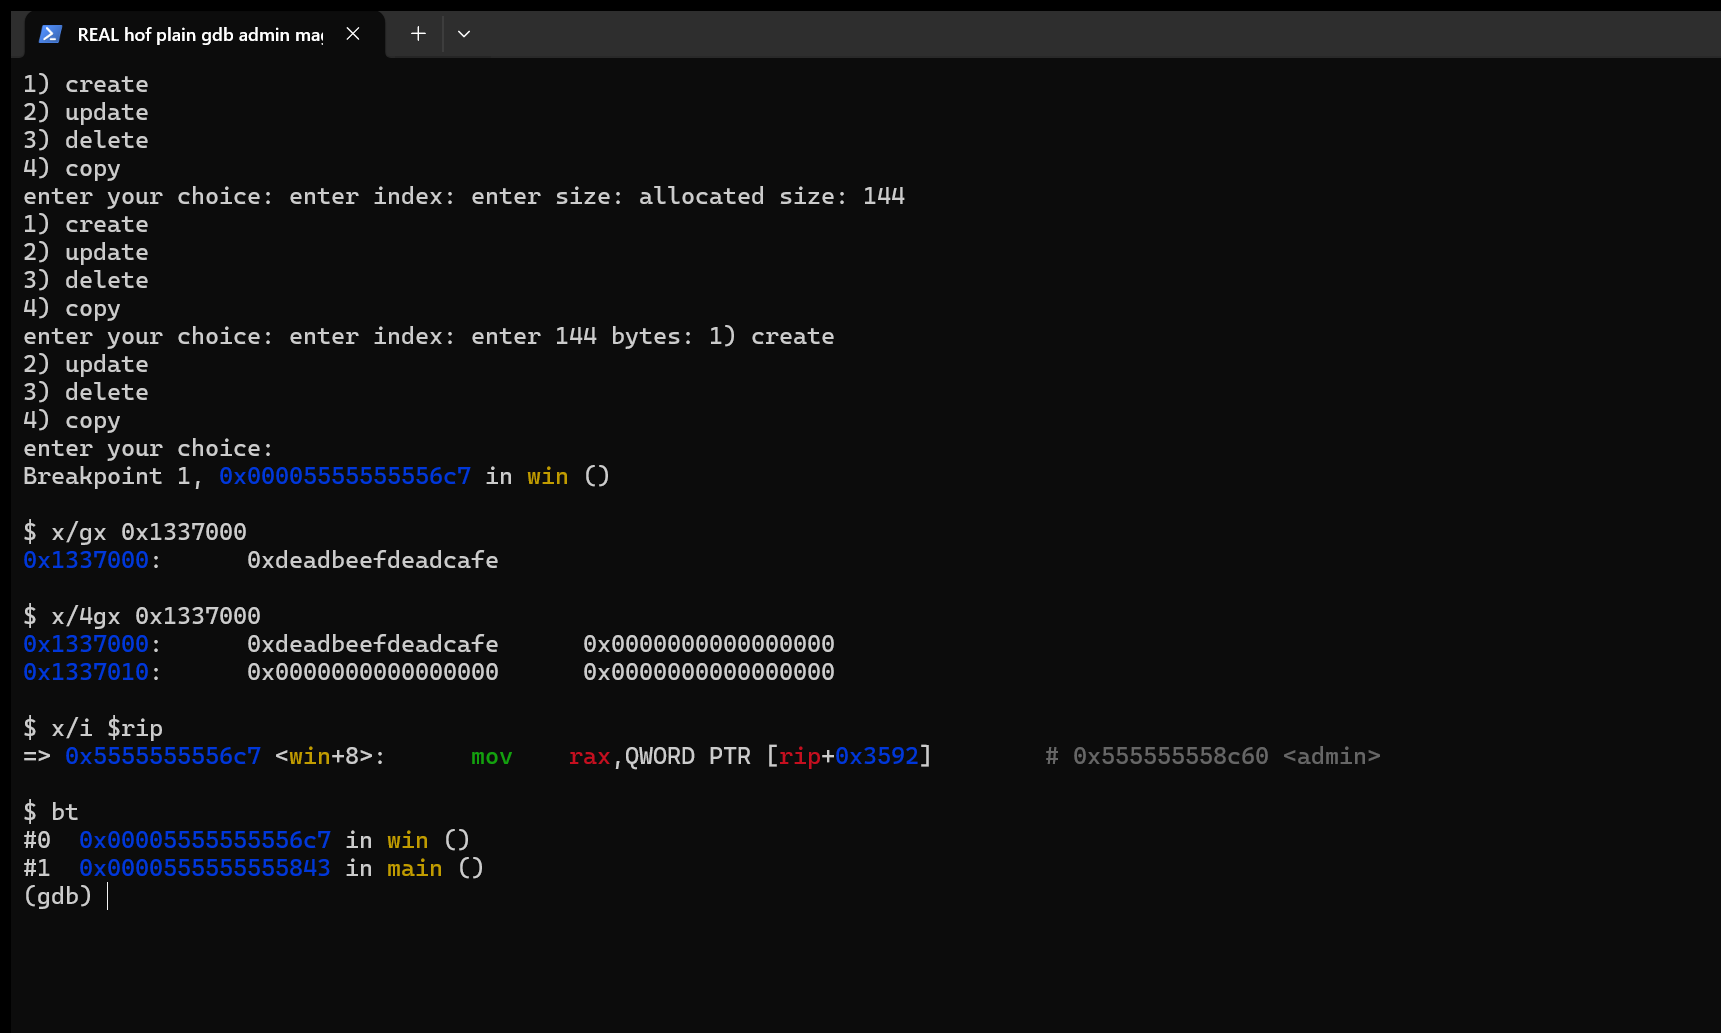Click the '(gdb)' prompt input line
Screen dimensions: 1721x1033
pos(66,896)
